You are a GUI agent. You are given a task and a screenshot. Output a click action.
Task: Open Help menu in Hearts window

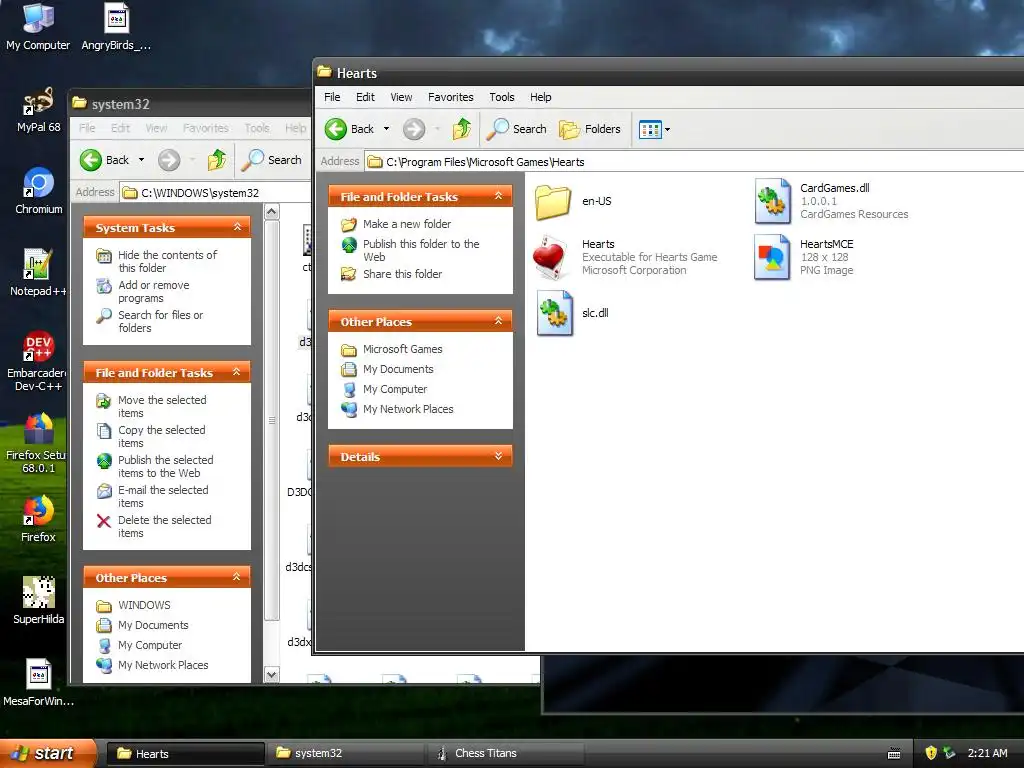click(540, 97)
